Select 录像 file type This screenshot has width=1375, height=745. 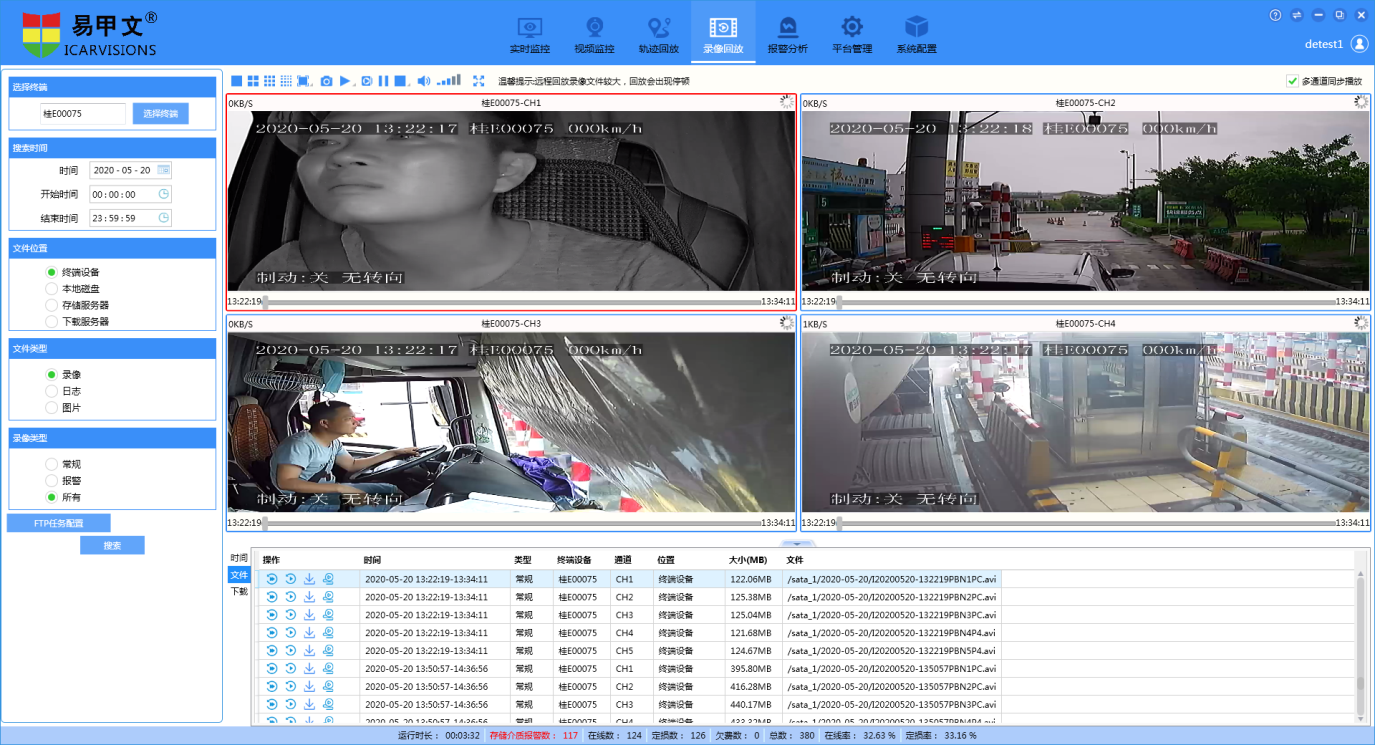tap(52, 374)
